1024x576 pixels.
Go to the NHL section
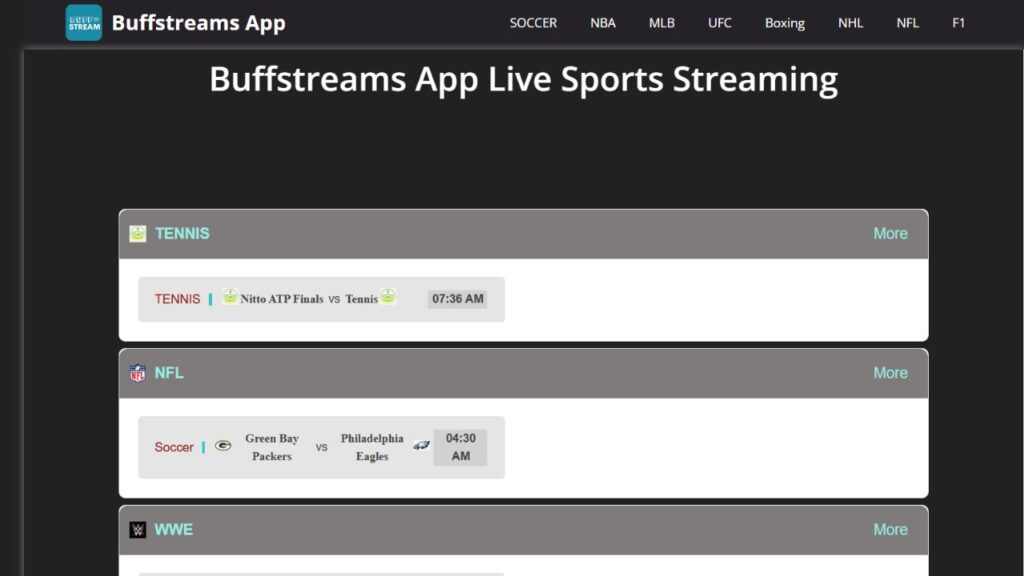[850, 22]
